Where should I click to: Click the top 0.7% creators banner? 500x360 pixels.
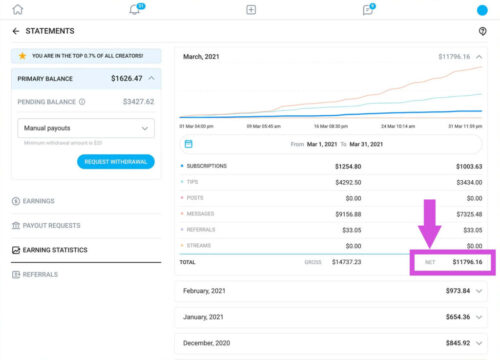pos(86,56)
